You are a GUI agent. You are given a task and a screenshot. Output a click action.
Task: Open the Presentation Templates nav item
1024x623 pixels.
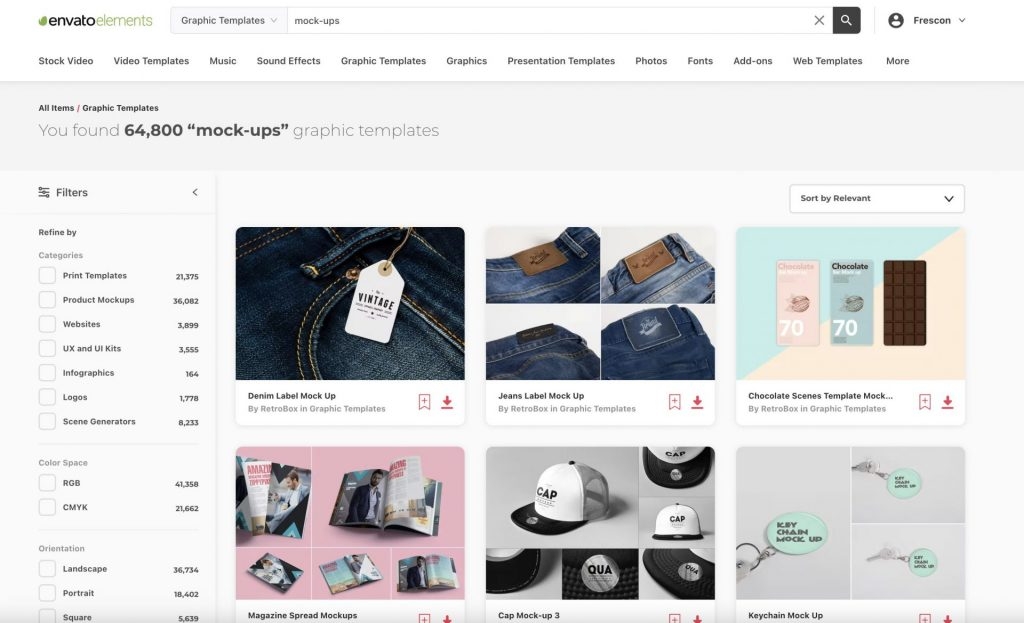click(x=561, y=61)
